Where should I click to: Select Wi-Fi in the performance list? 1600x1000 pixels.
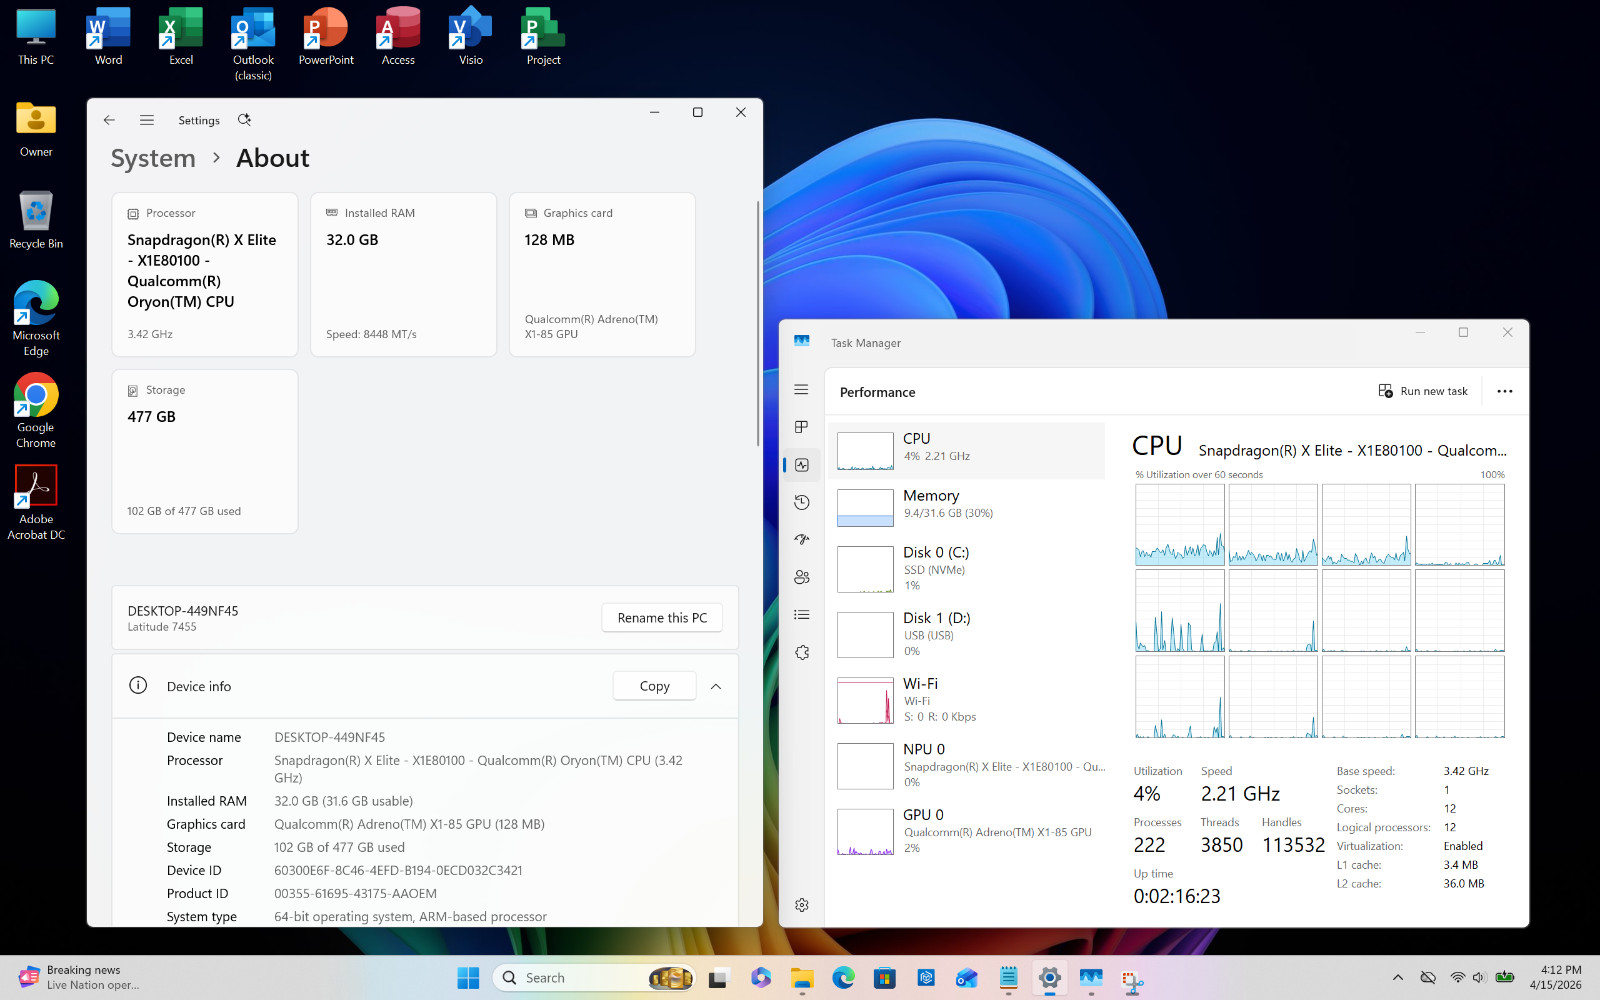pyautogui.click(x=966, y=699)
